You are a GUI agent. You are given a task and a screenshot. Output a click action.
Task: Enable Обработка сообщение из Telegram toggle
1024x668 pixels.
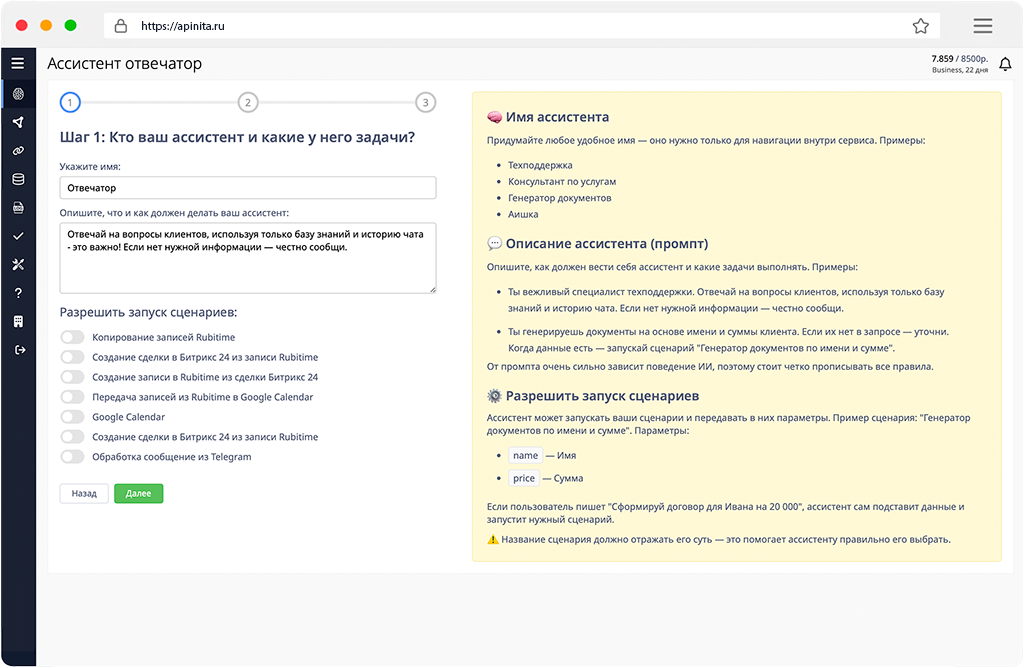click(72, 457)
